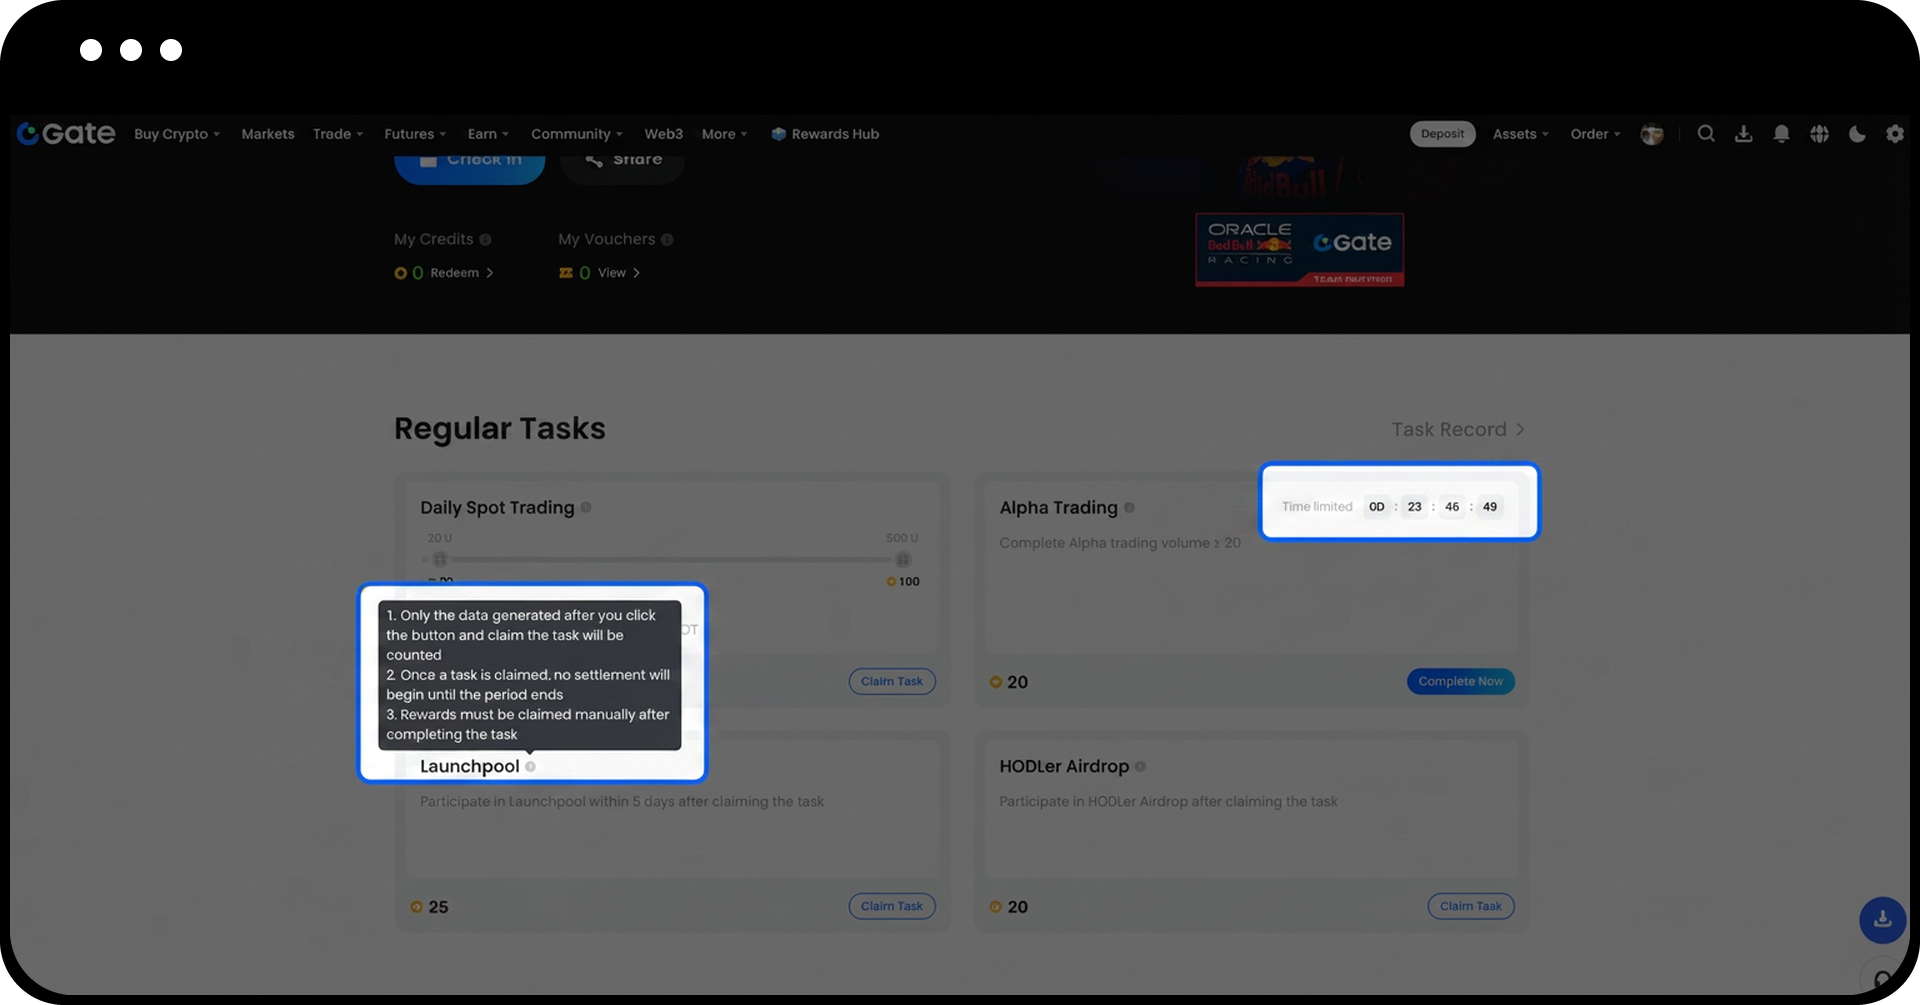
Task: Open the notifications bell icon
Action: (x=1781, y=134)
